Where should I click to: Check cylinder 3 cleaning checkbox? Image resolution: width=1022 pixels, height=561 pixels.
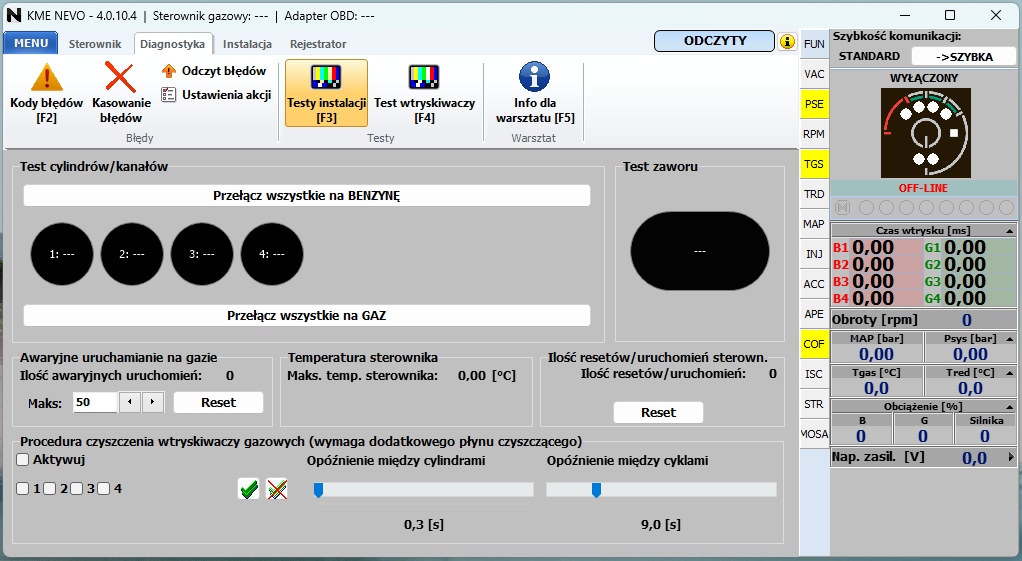tap(77, 489)
